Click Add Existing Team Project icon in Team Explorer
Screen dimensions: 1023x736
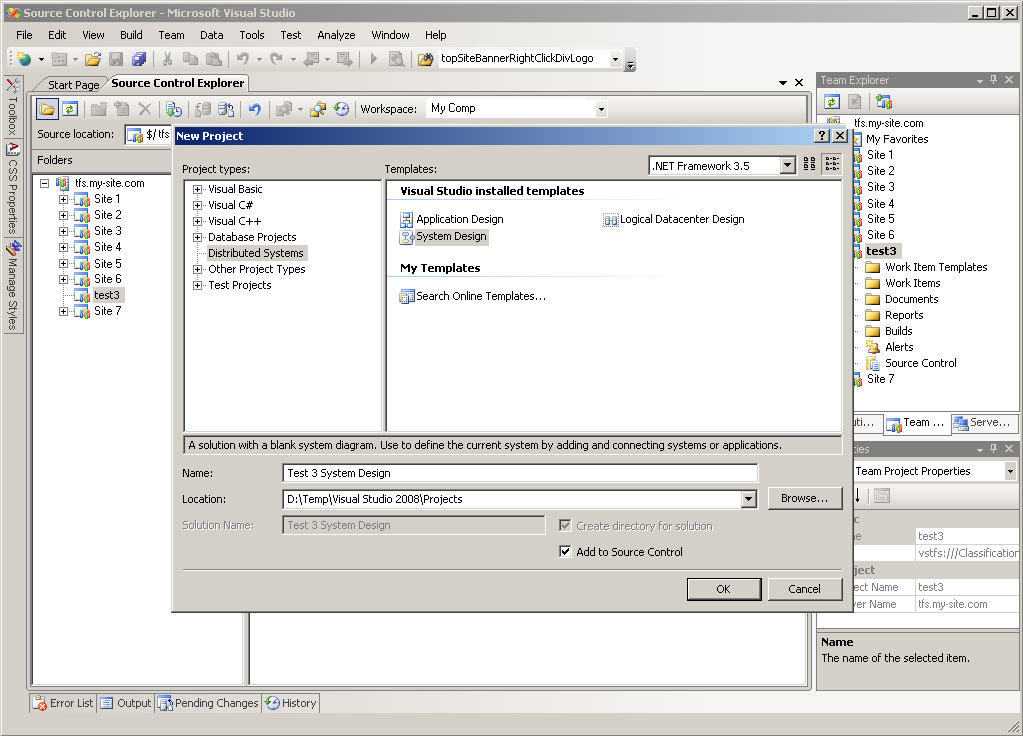(884, 102)
